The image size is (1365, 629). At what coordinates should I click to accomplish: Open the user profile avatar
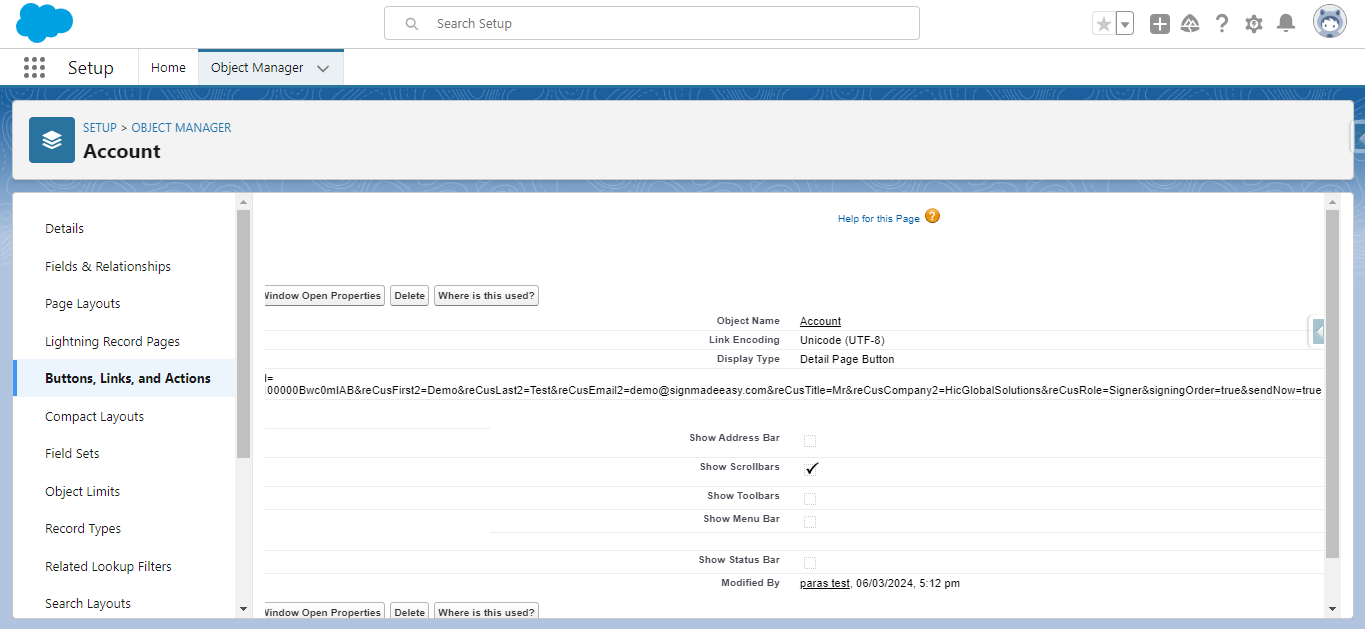click(x=1330, y=22)
